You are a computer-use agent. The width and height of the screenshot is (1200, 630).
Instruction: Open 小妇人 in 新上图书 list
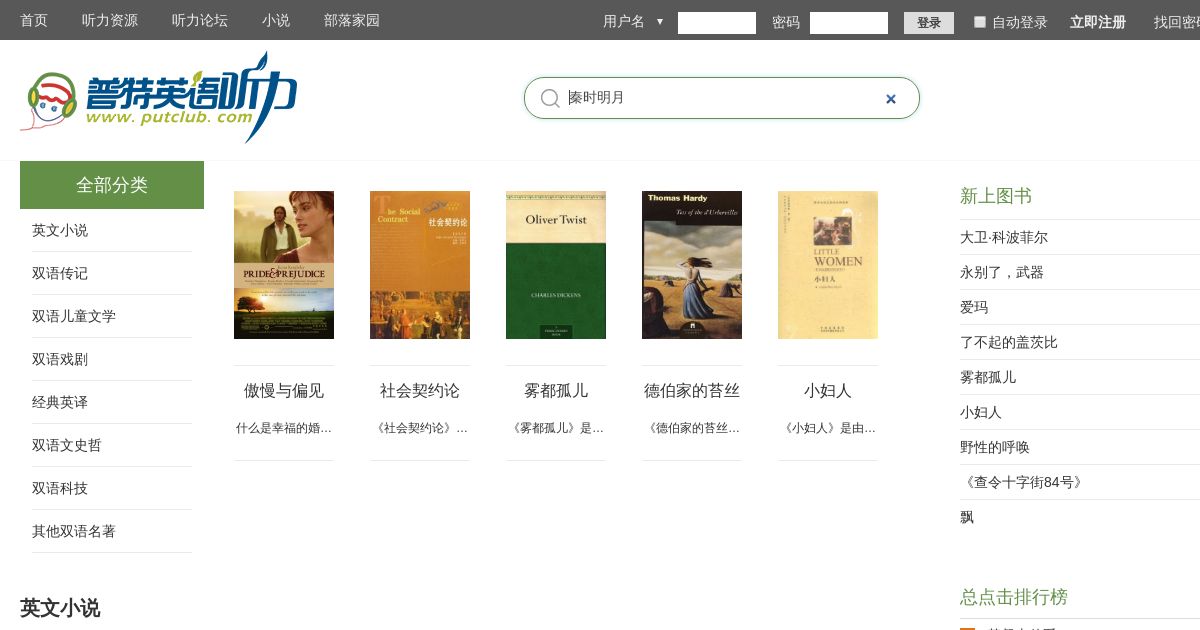tap(981, 412)
